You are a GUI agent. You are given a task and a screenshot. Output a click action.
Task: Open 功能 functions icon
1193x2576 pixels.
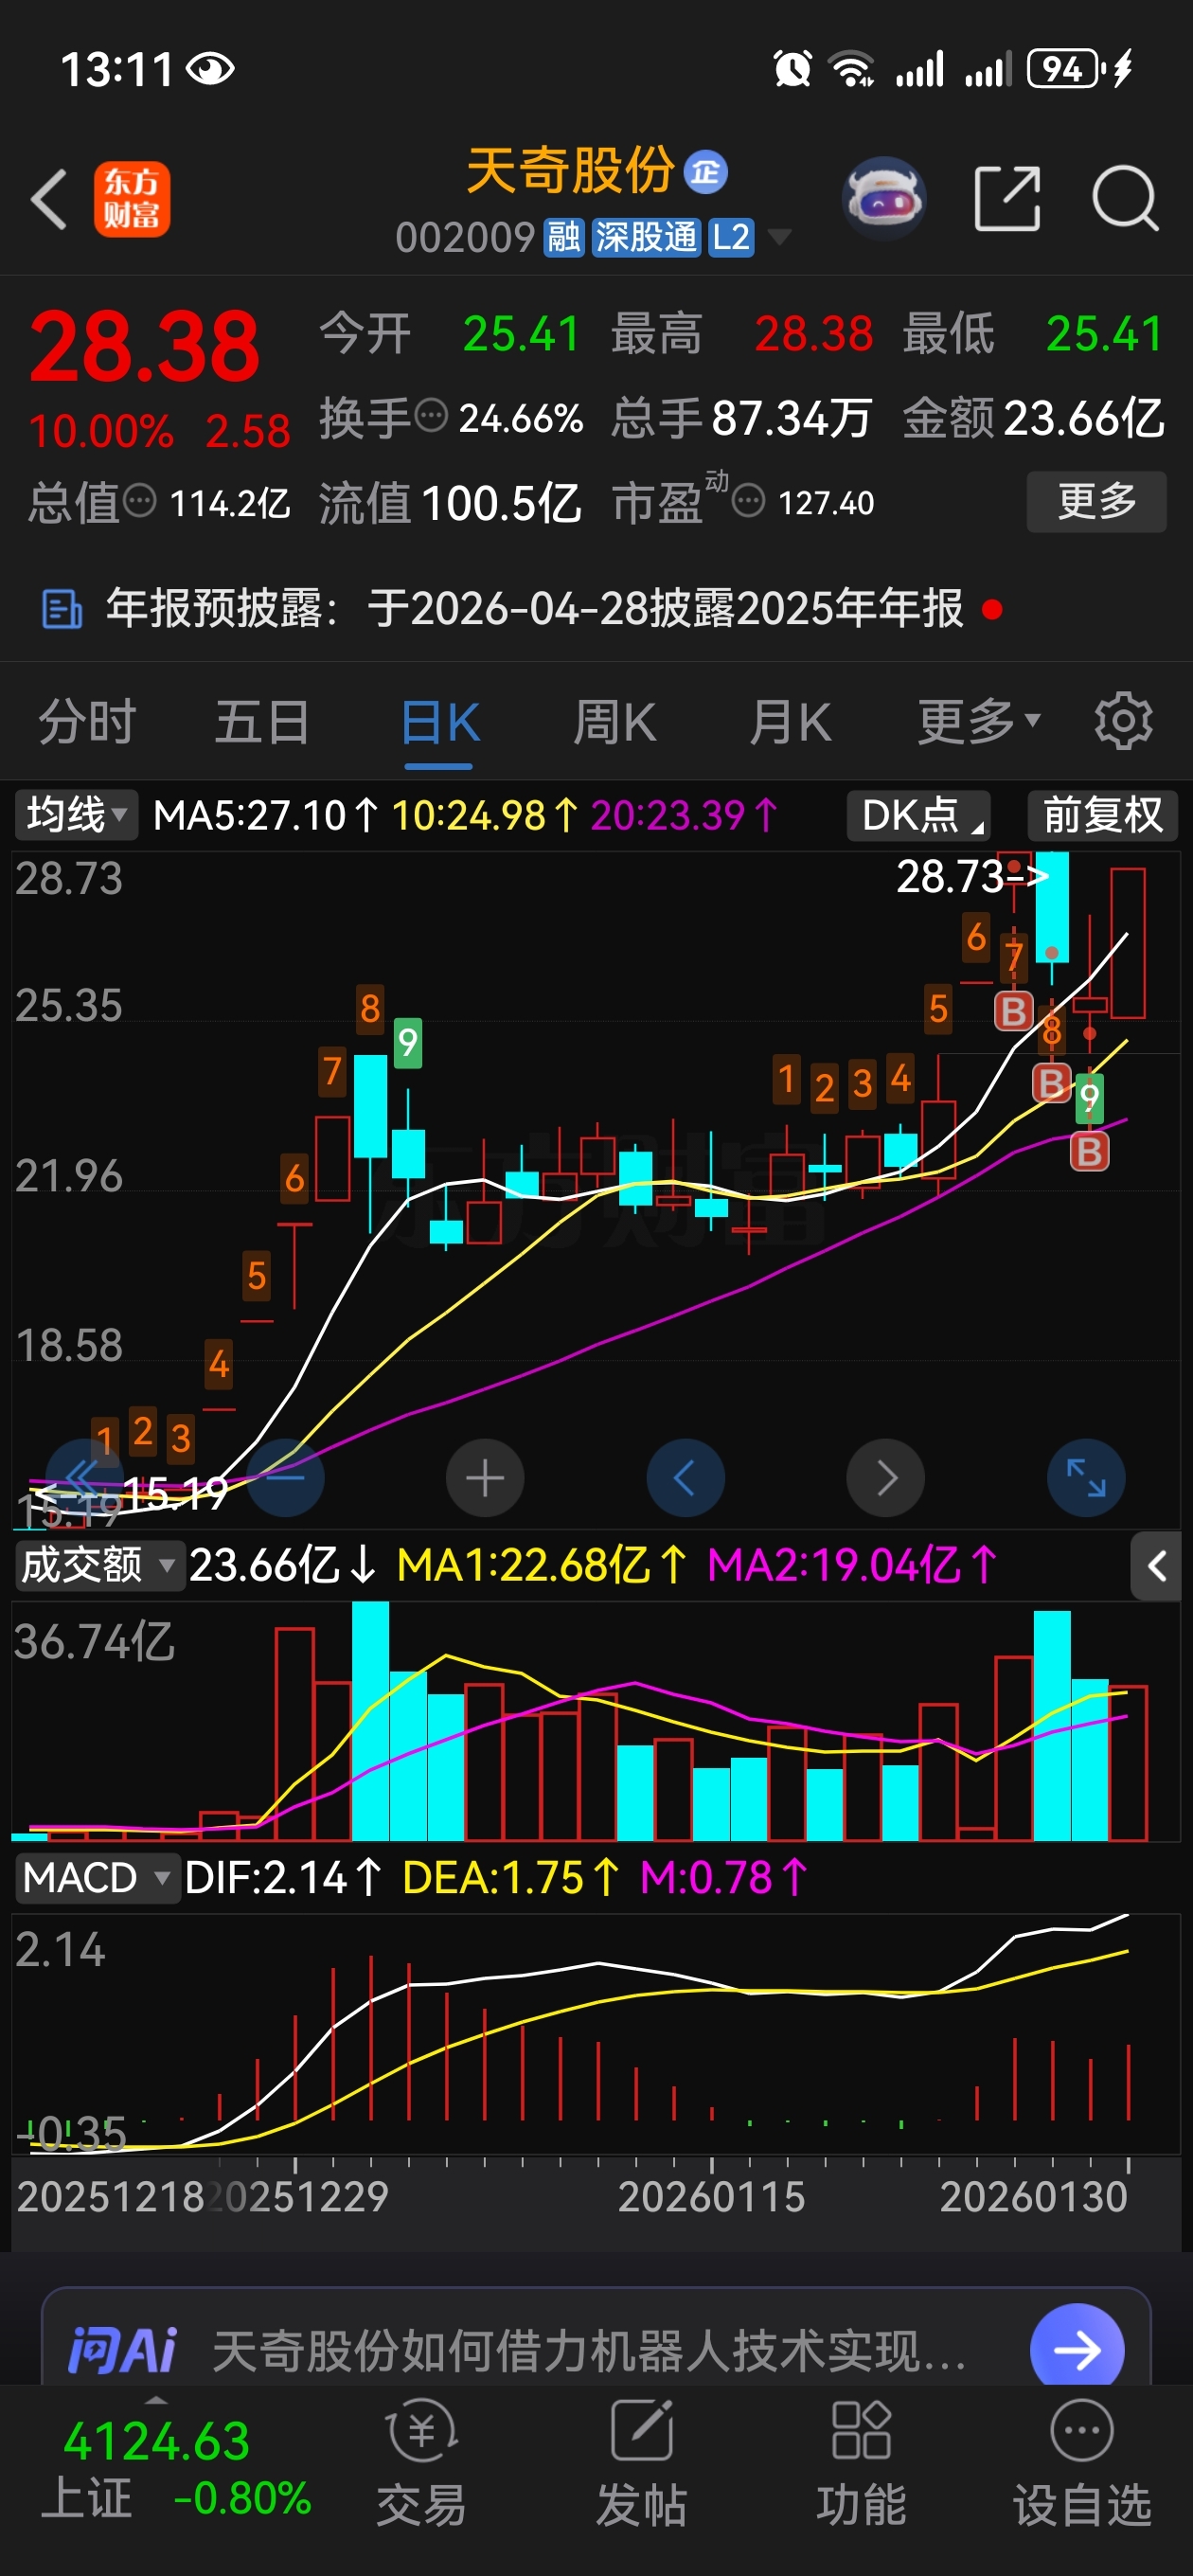pos(861,2465)
